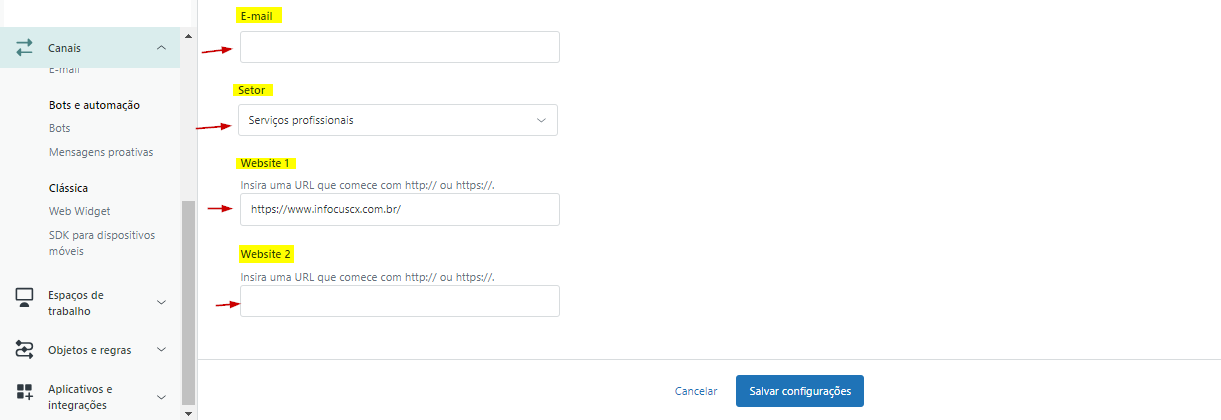
Task: Expand the Espaços de trabalho chevron
Action: point(161,302)
